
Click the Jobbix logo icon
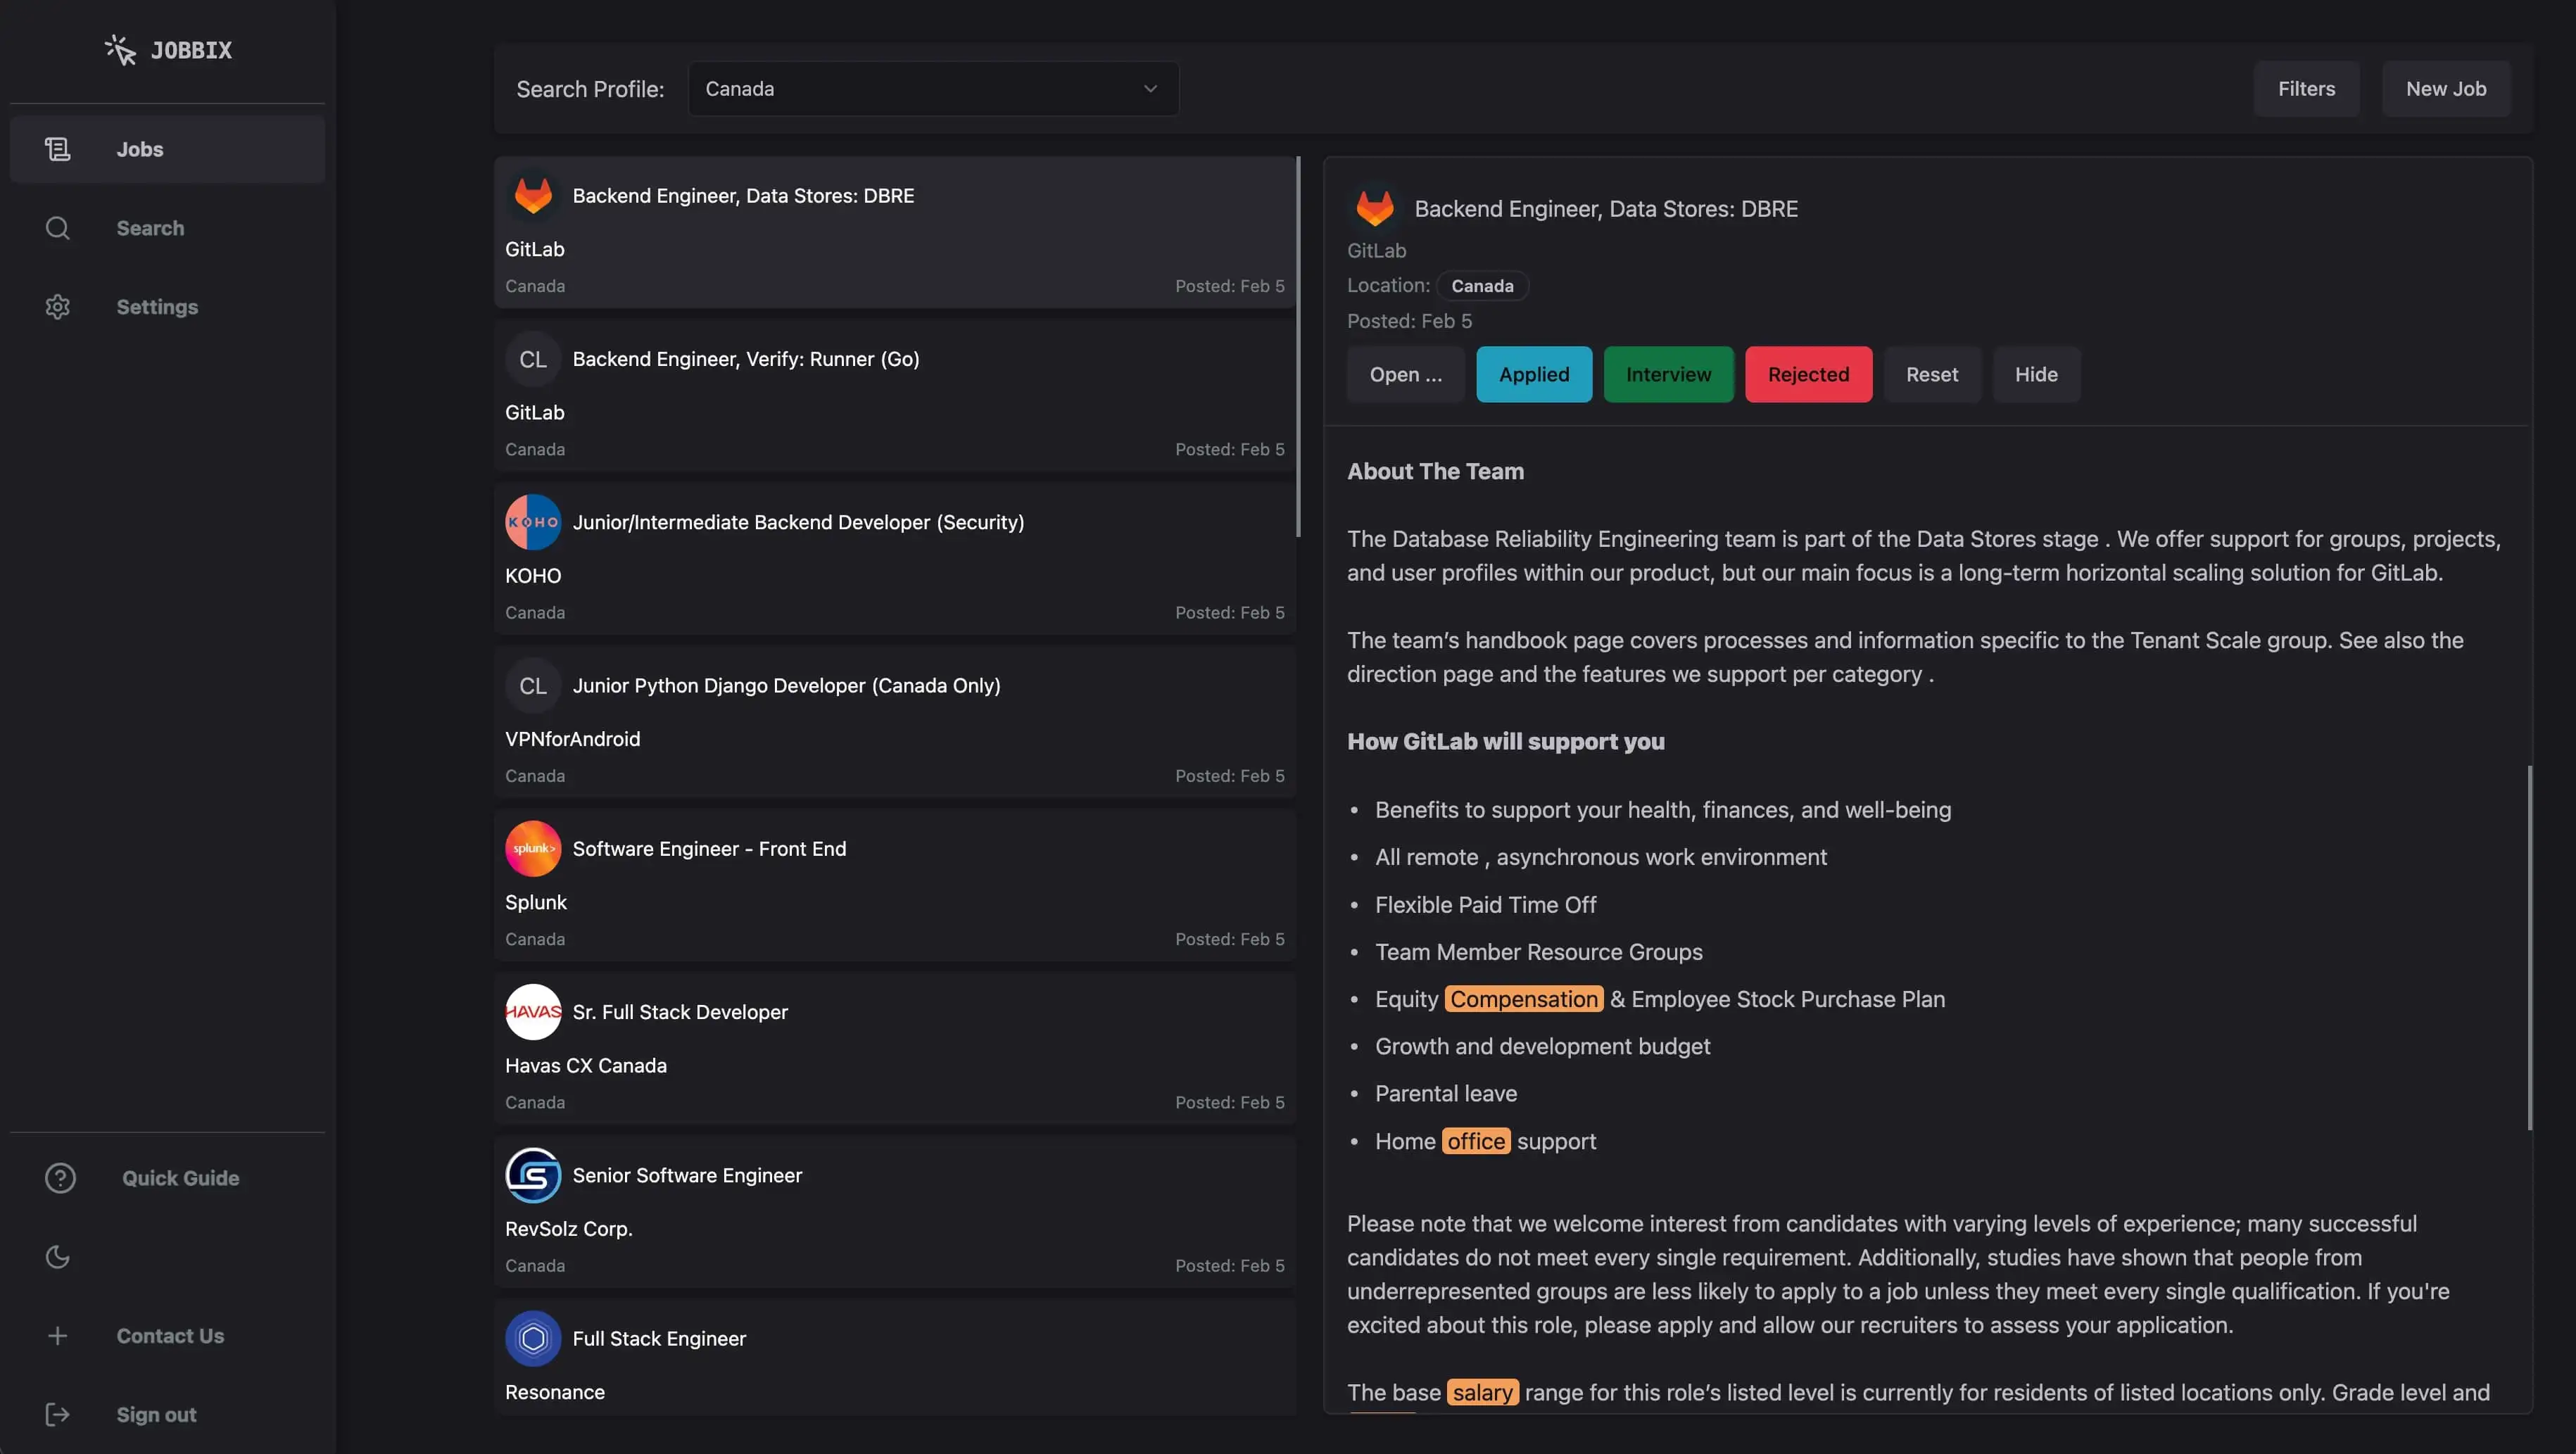(x=120, y=50)
